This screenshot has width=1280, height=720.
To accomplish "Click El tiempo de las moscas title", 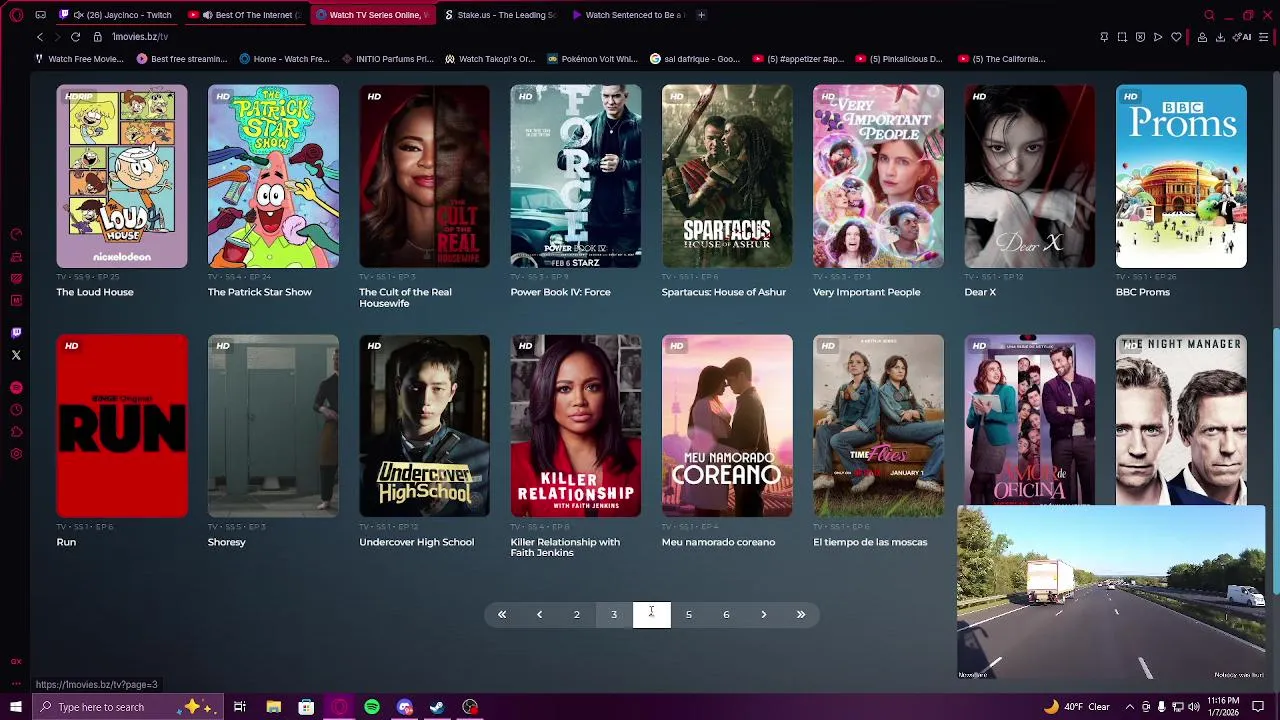I will click(x=870, y=542).
